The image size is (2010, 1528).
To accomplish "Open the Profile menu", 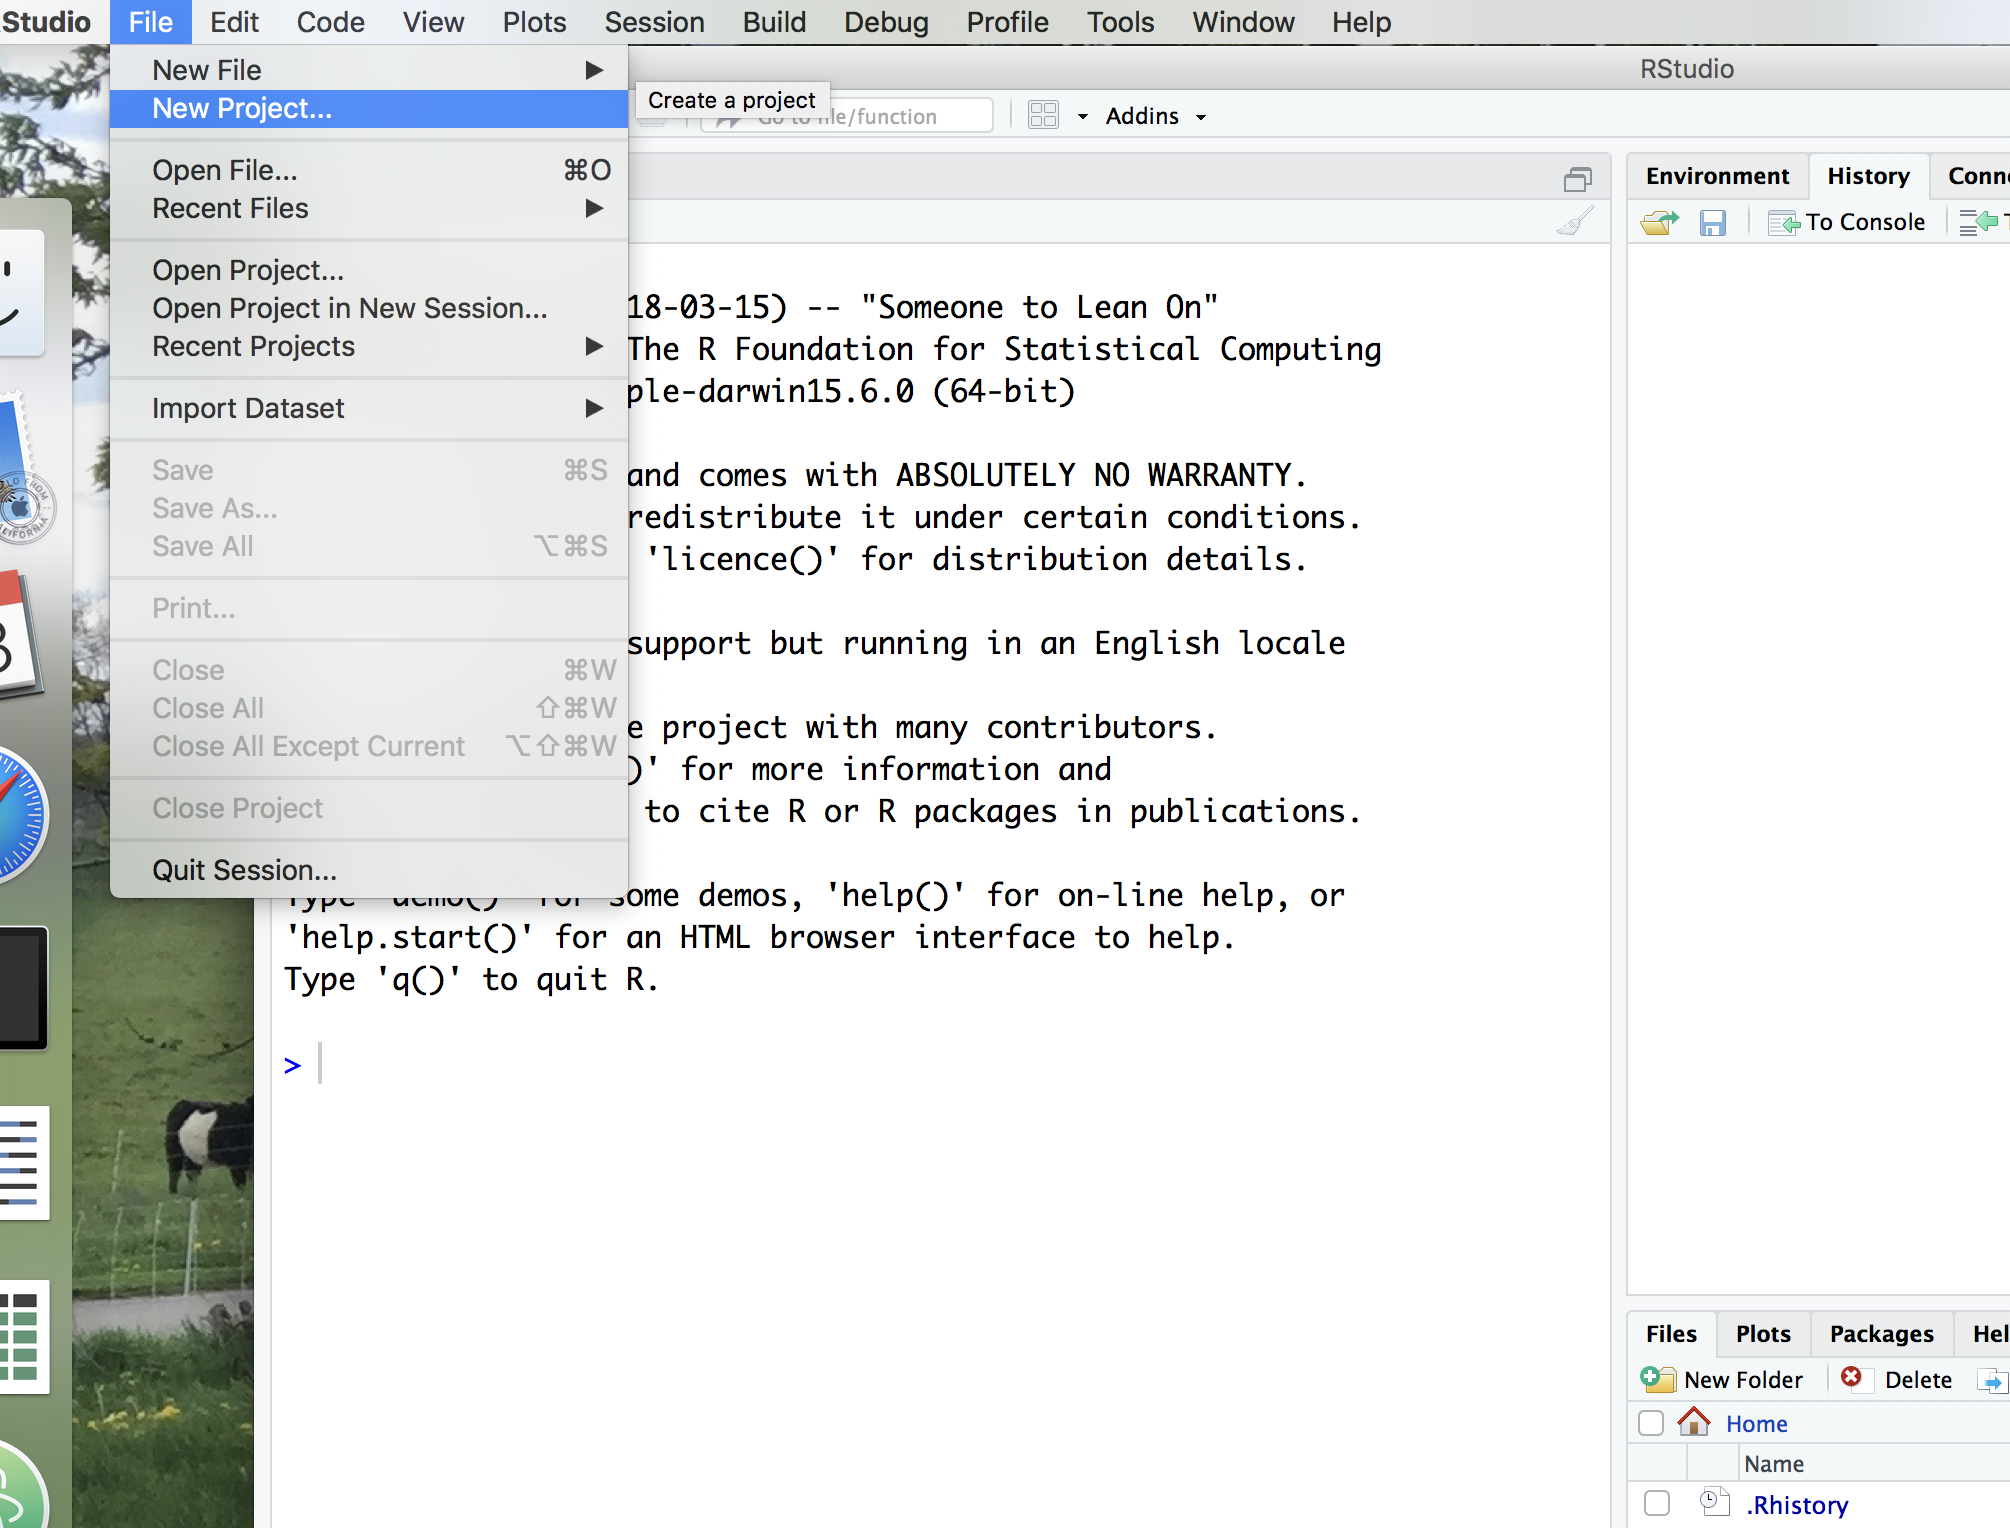I will coord(1007,22).
